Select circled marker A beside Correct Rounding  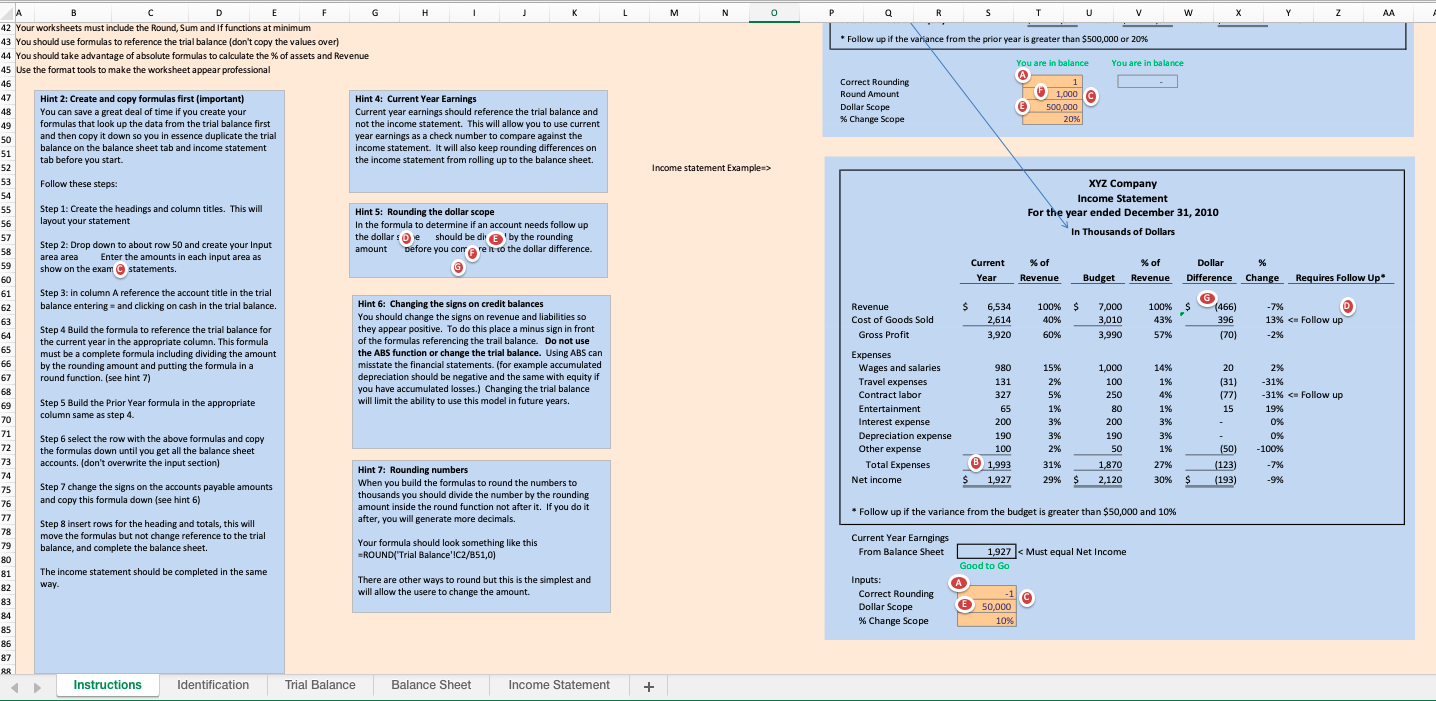[1022, 74]
